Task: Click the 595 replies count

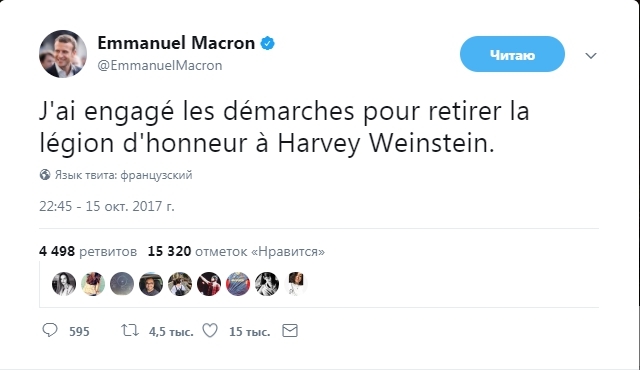Action: coord(79,332)
